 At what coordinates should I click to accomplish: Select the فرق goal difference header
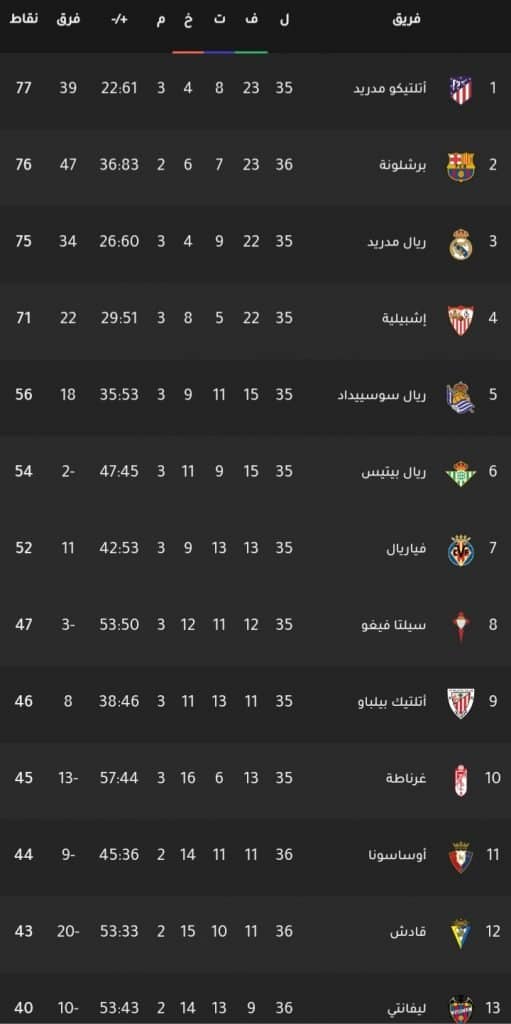click(68, 19)
